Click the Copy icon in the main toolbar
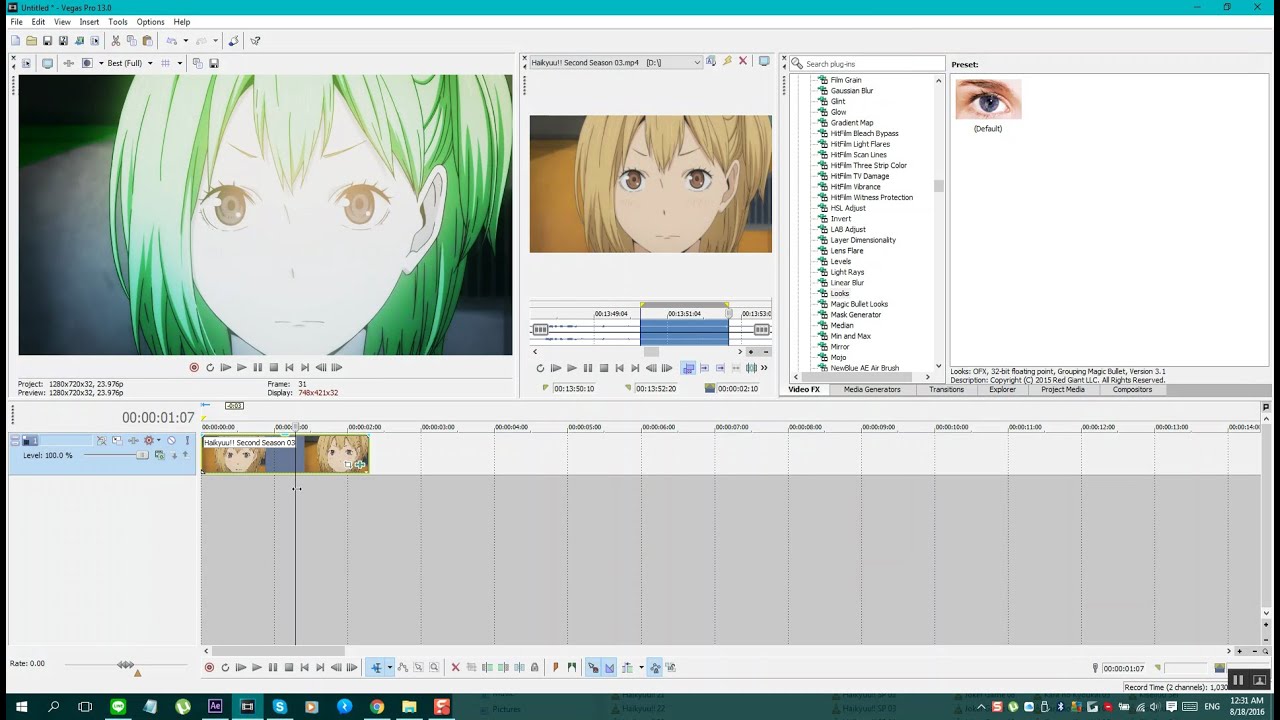The width and height of the screenshot is (1280, 720). [x=131, y=41]
